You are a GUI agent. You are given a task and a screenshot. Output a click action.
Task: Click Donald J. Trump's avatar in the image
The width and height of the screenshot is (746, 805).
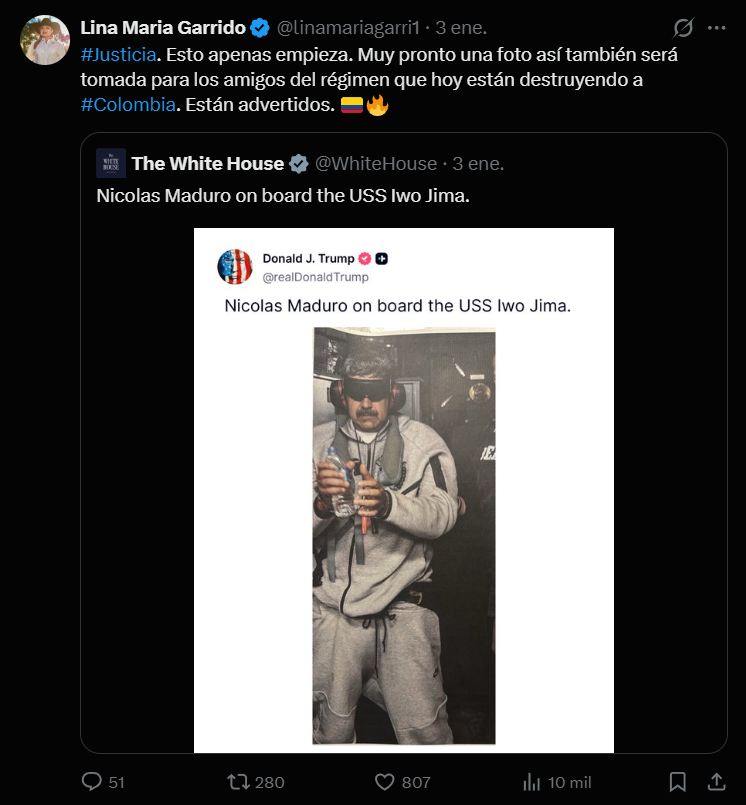pos(235,267)
